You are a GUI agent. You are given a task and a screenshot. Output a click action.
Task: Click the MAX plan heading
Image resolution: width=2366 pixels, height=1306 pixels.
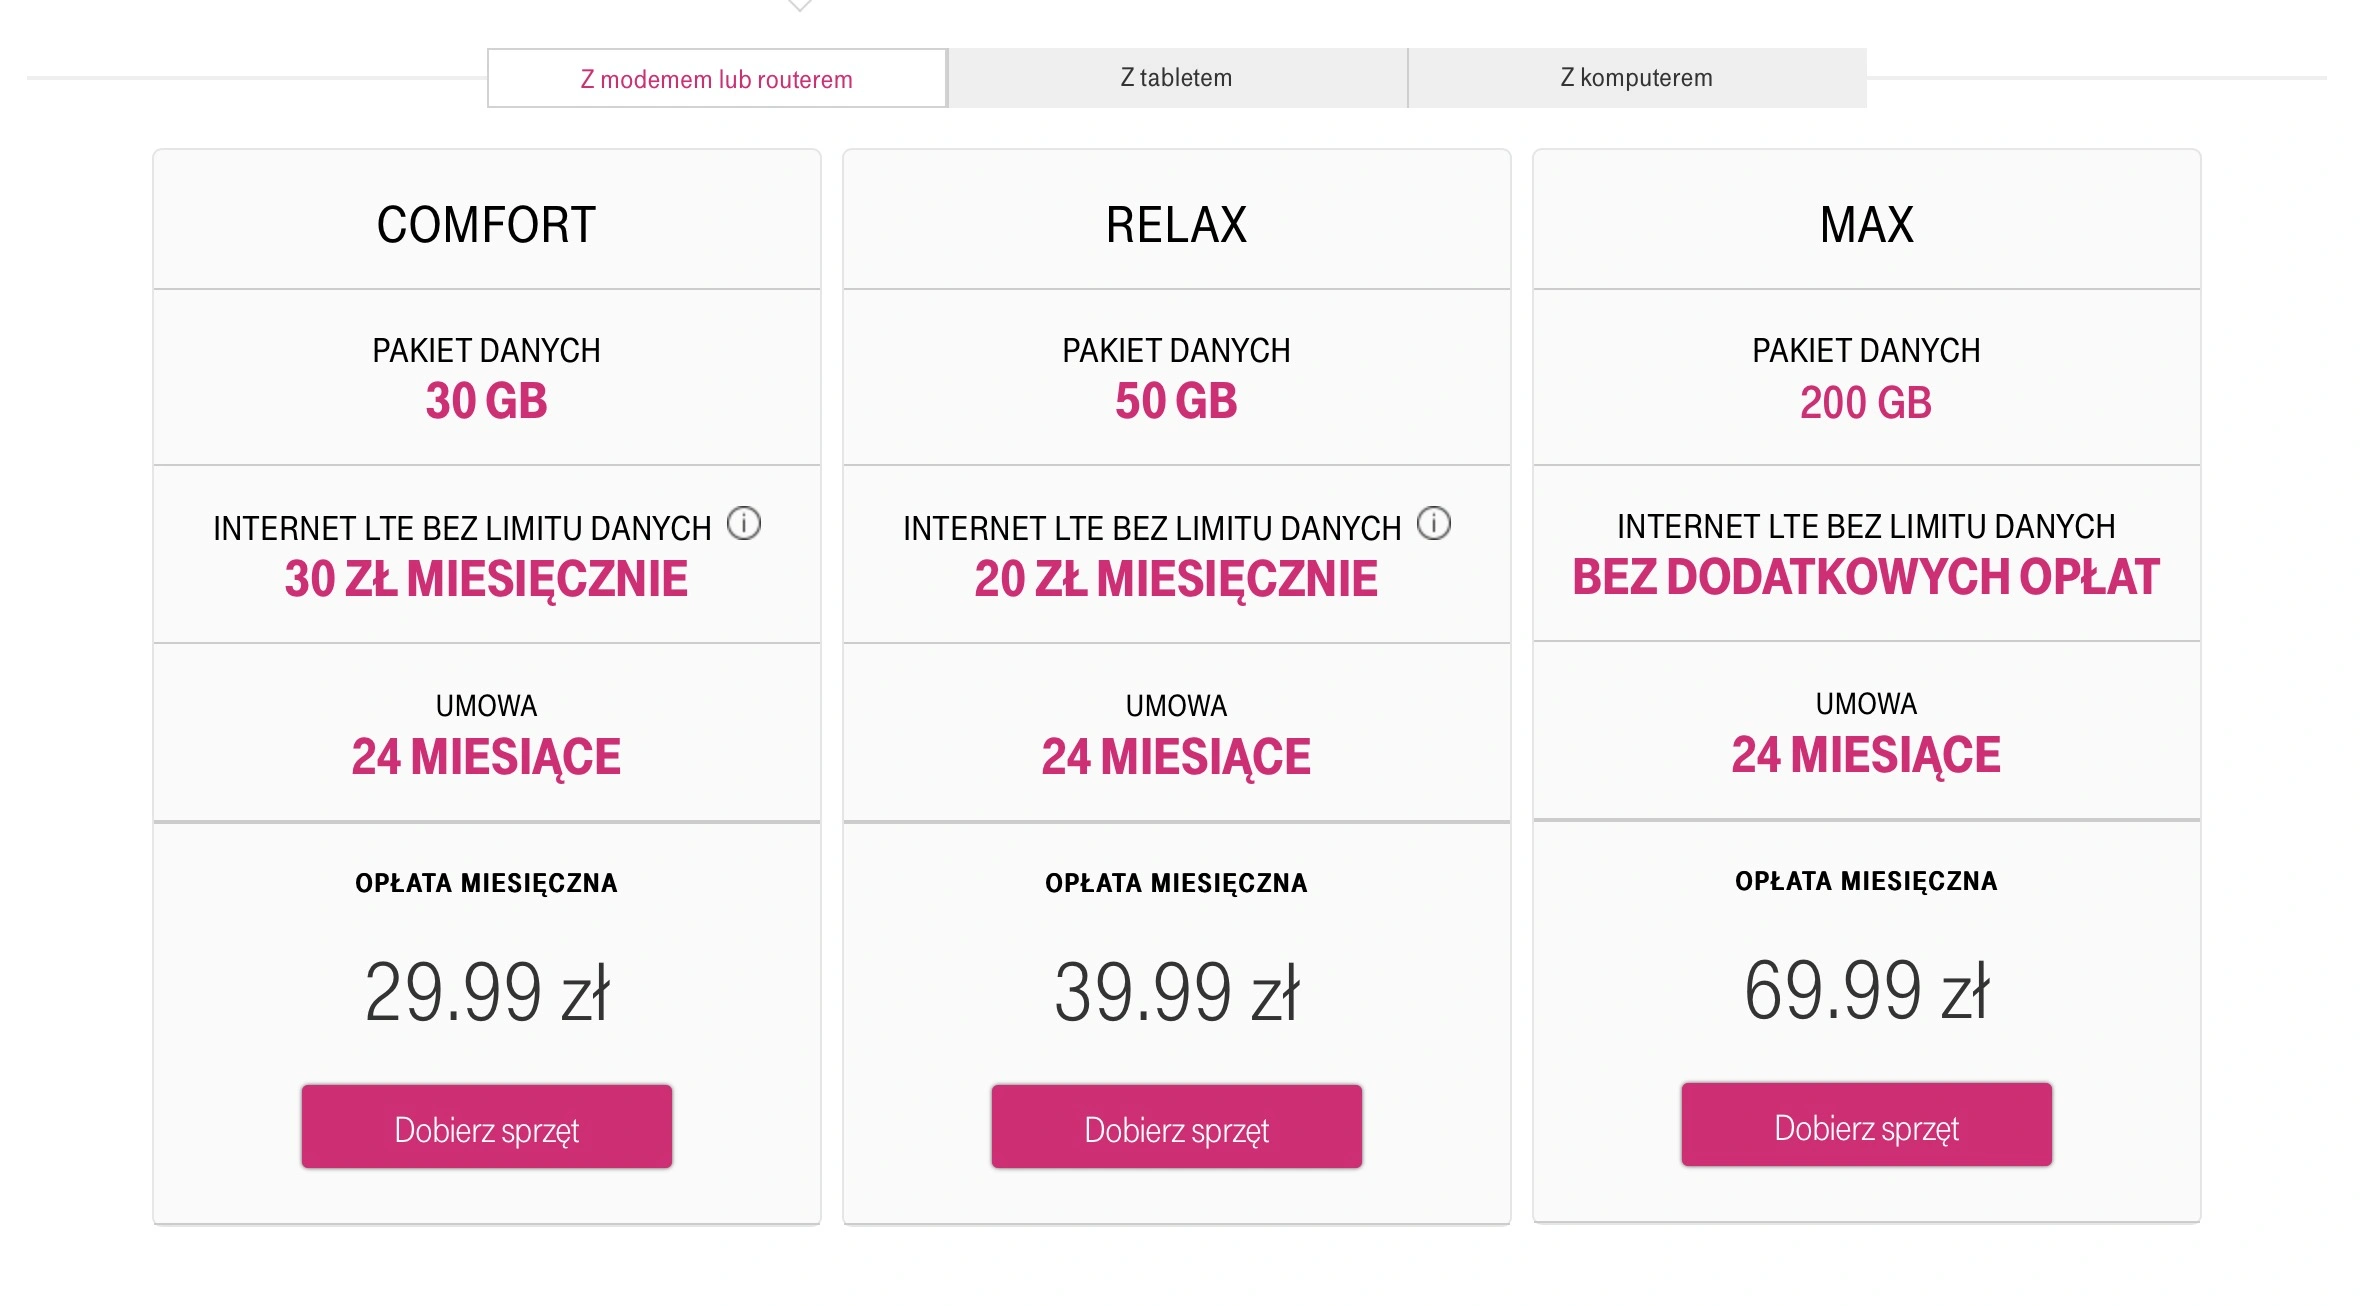coord(1867,224)
